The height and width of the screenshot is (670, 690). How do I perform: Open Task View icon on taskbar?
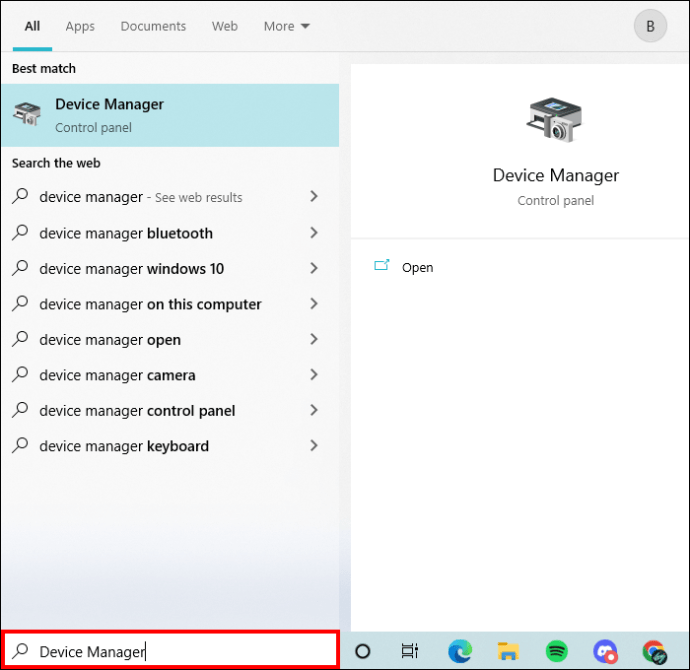pos(410,651)
